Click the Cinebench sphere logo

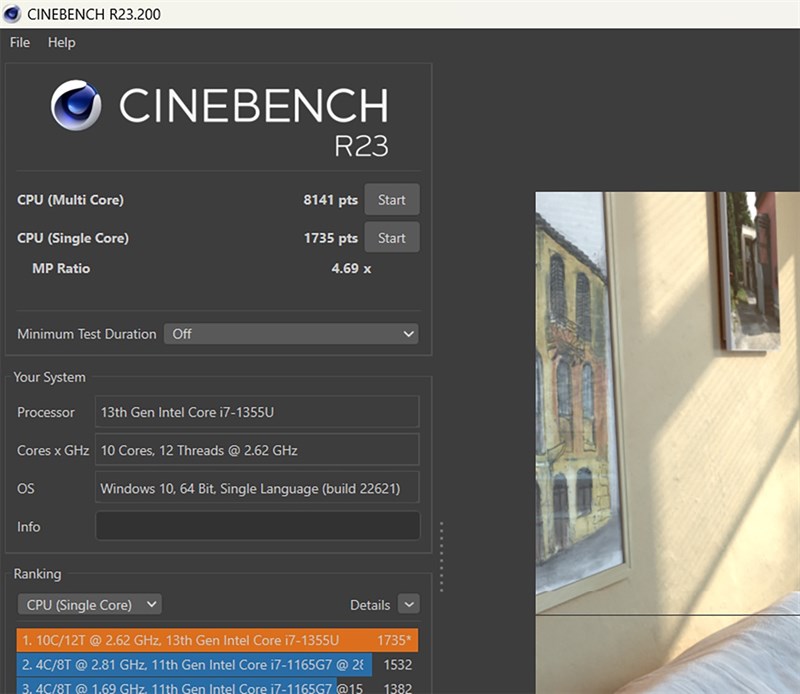click(x=76, y=105)
